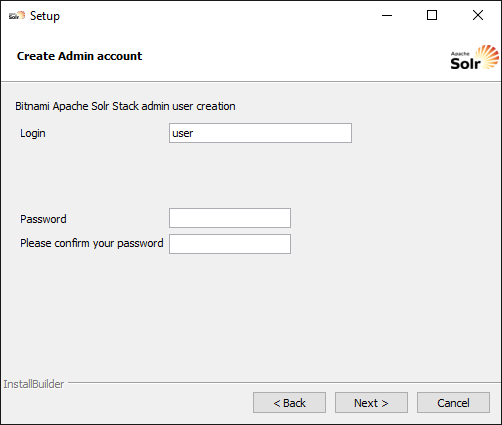Click the InstallBuilder label
502x425 pixels.
(x=34, y=384)
